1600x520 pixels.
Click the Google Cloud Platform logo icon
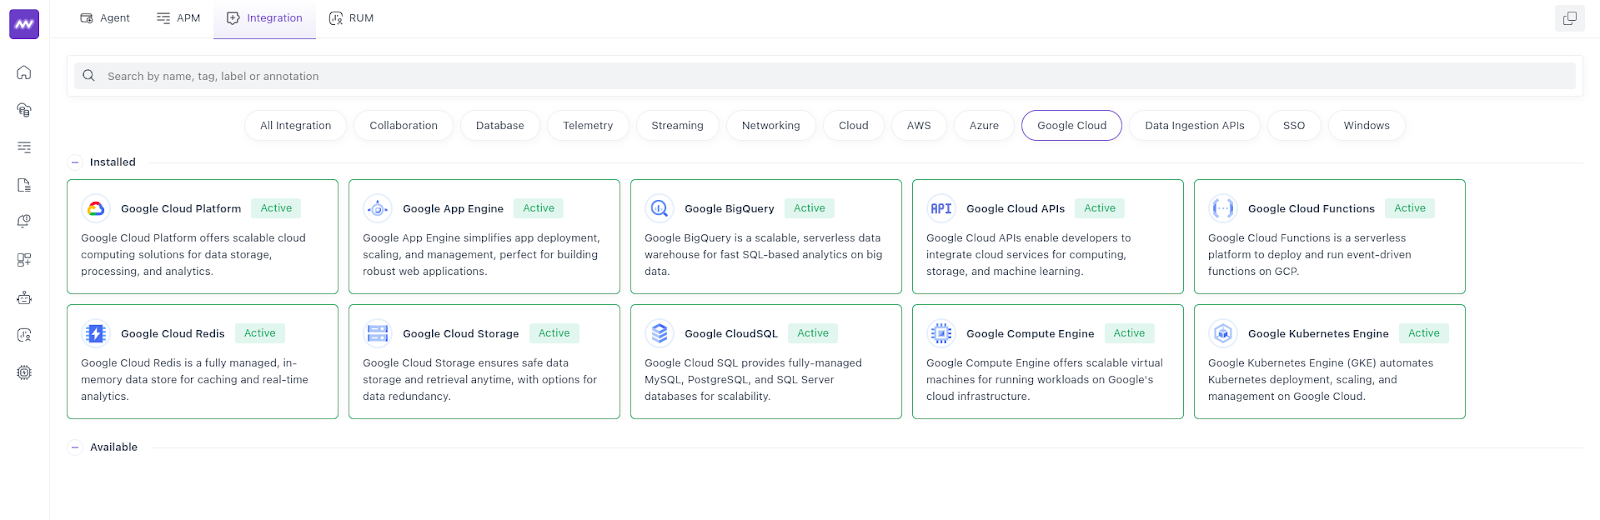[96, 208]
